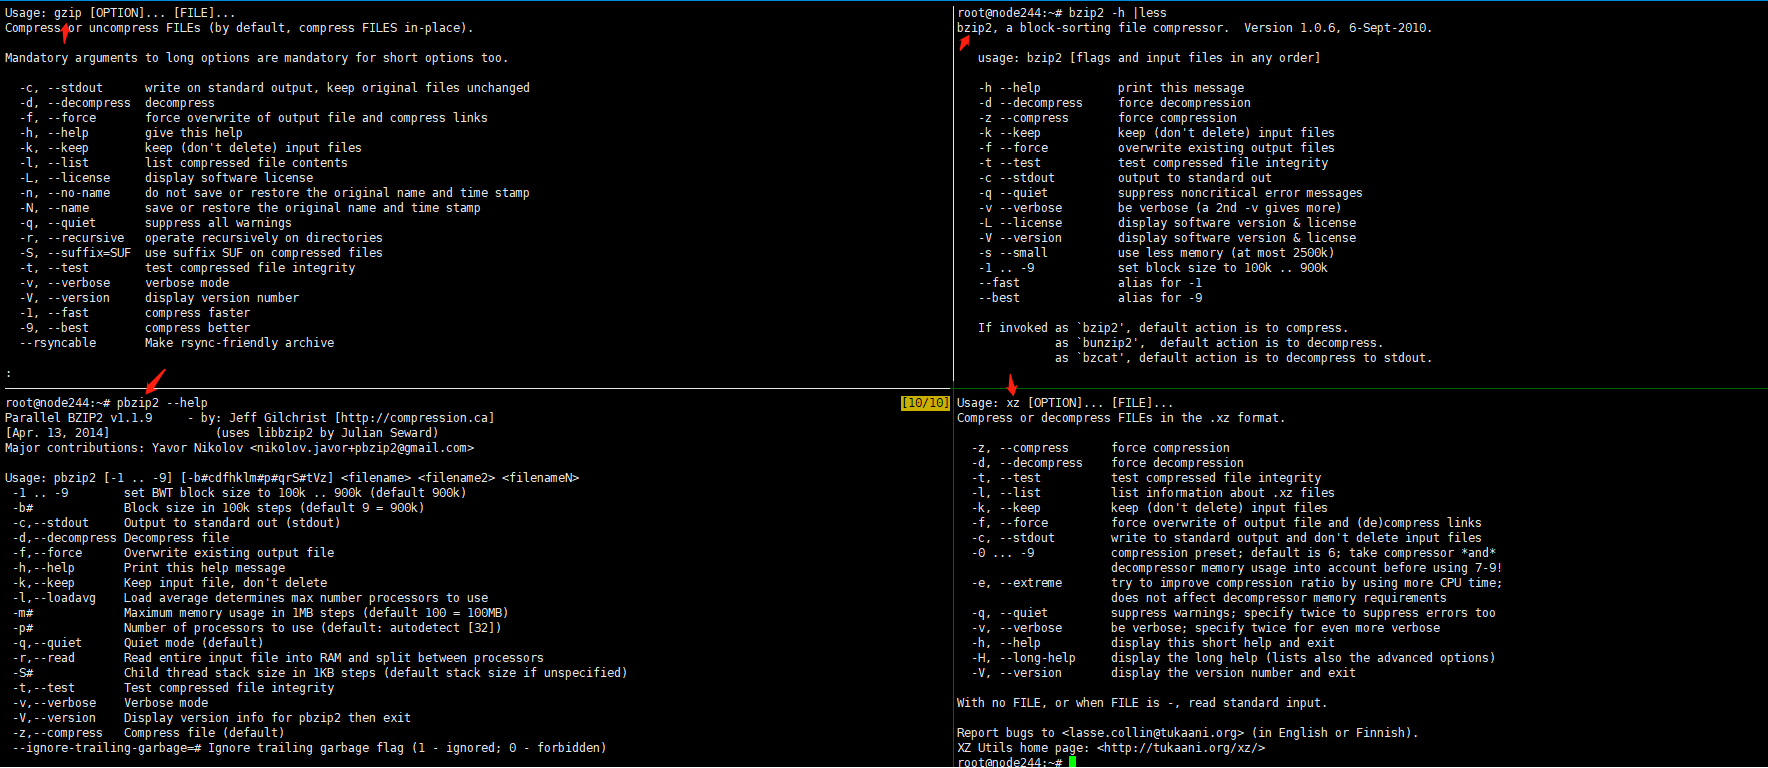This screenshot has height=768, width=1768.
Task: Click the xz '-l, --list' option
Action: pyautogui.click(x=1006, y=493)
